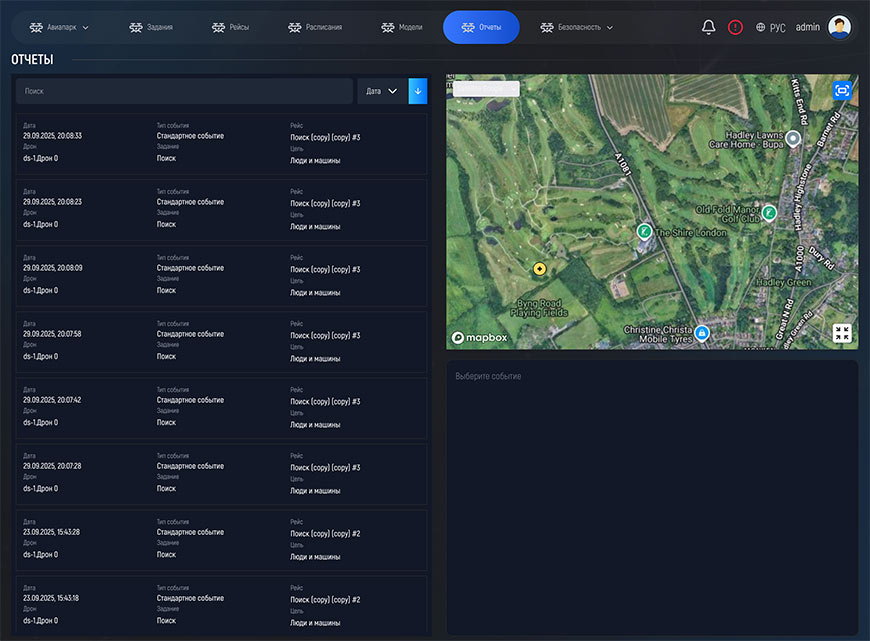The image size is (870, 641).
Task: Click the red alert warning icon
Action: tap(735, 27)
